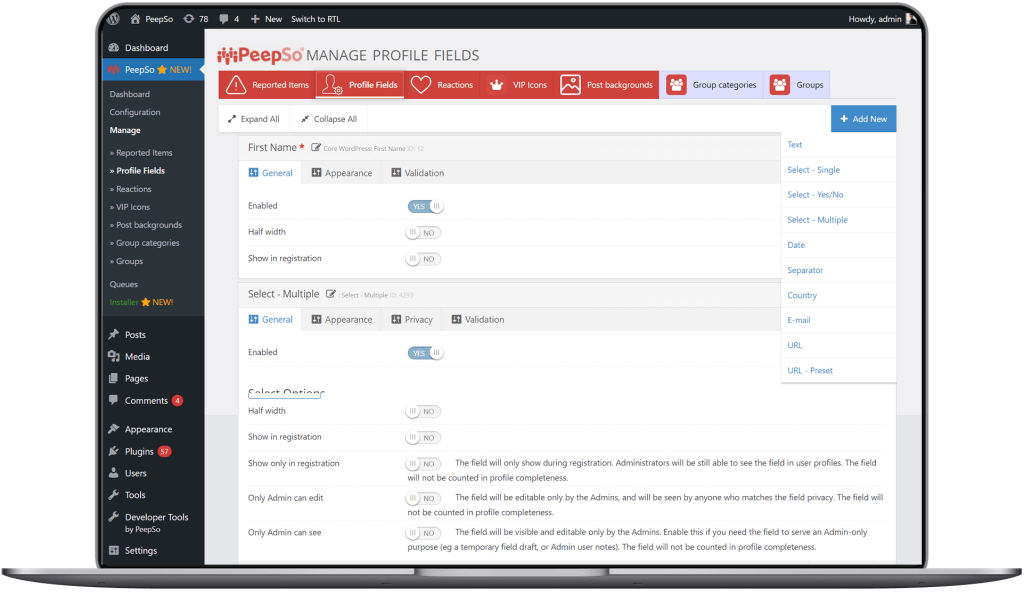Toggle Half width for First Name

tap(423, 233)
